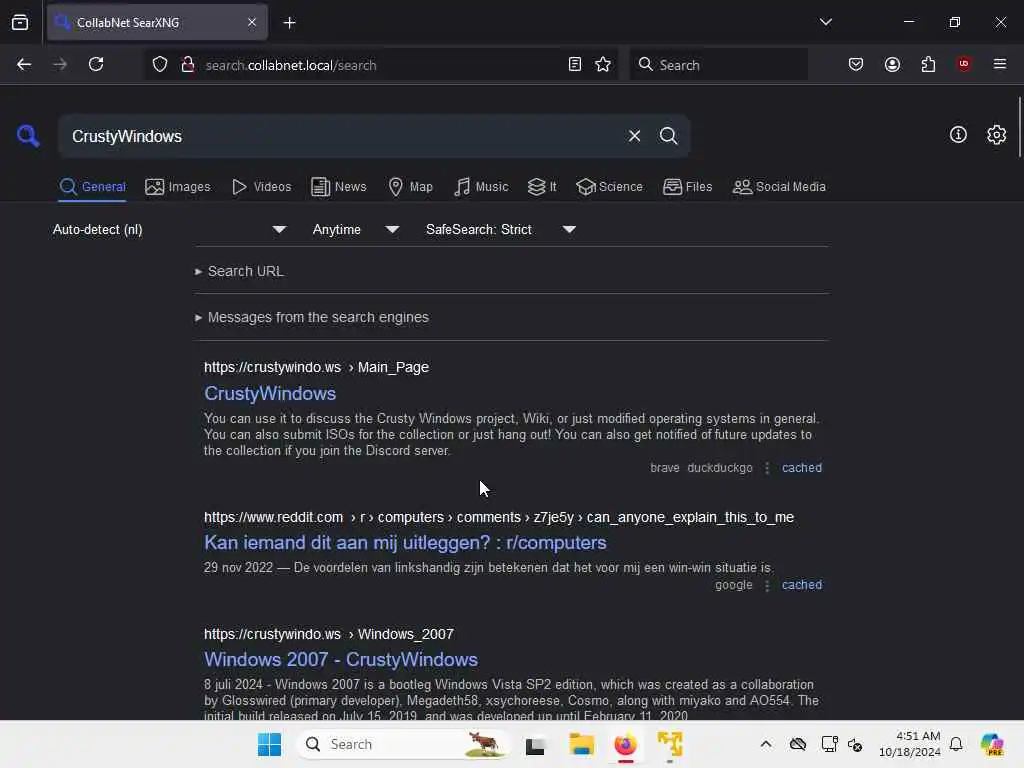Focus the SearXNG query input field
This screenshot has height=768, width=1024.
click(340, 136)
